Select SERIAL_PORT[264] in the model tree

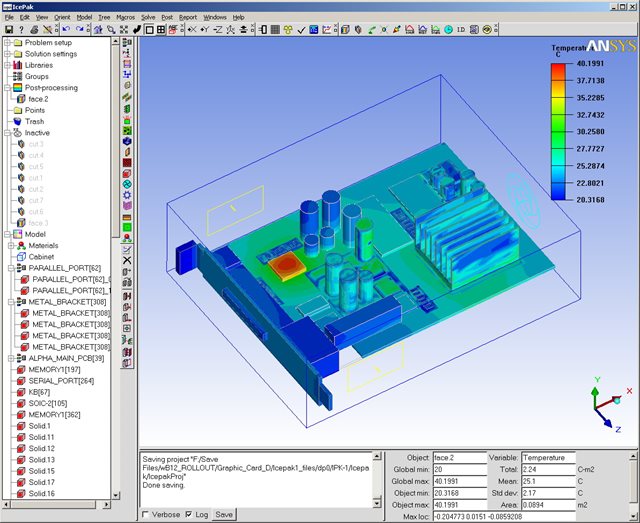[x=61, y=381]
